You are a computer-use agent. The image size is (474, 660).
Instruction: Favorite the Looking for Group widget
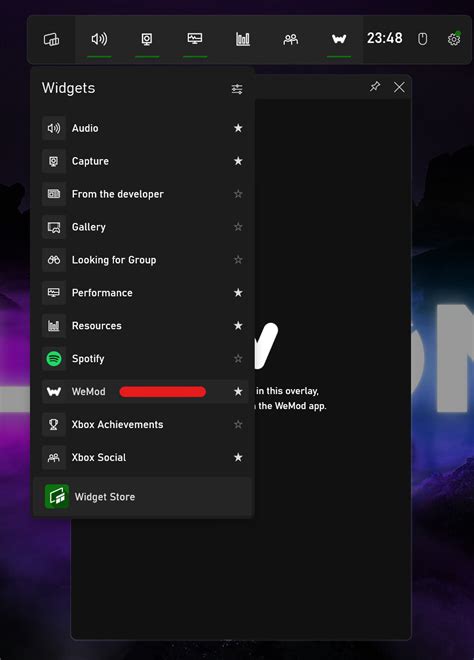coord(238,260)
